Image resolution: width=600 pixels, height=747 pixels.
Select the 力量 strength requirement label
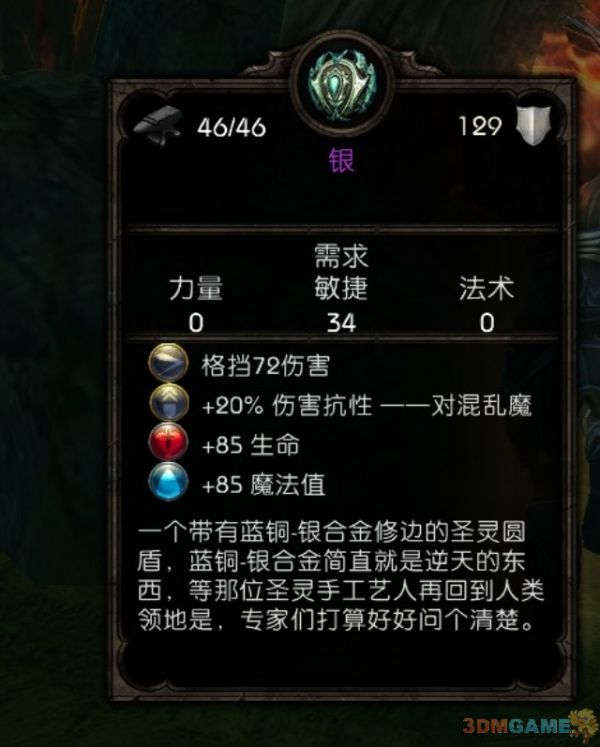[196, 288]
